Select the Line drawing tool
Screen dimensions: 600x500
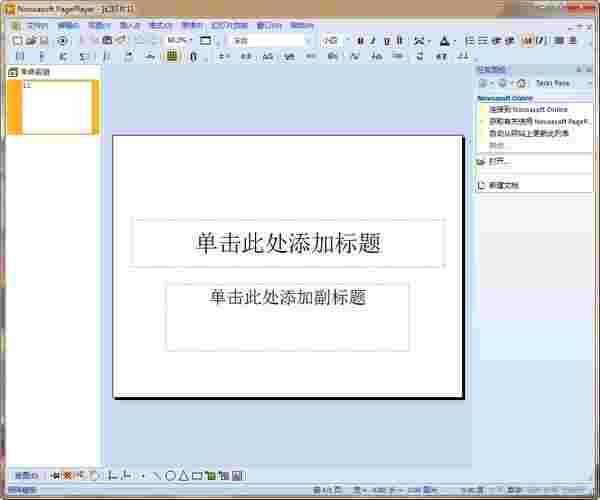click(157, 476)
